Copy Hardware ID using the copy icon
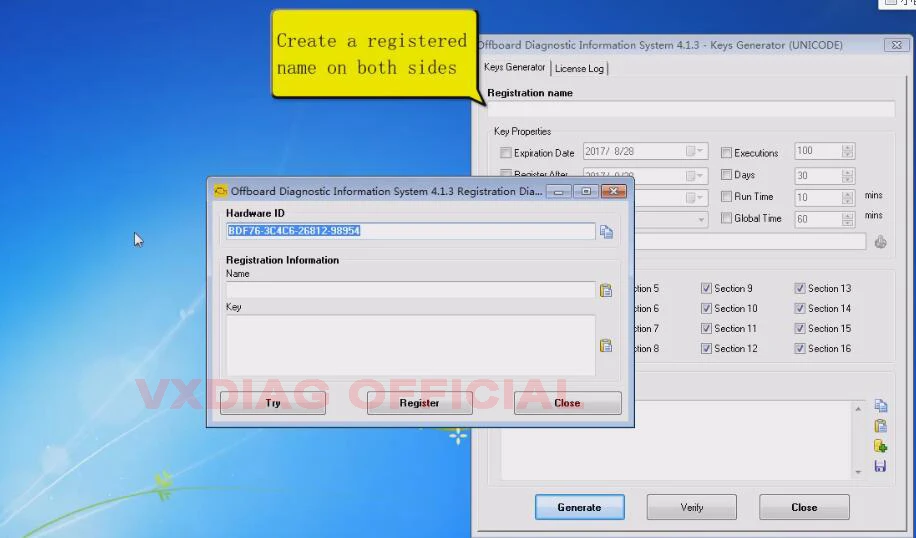This screenshot has width=916, height=538. [606, 232]
